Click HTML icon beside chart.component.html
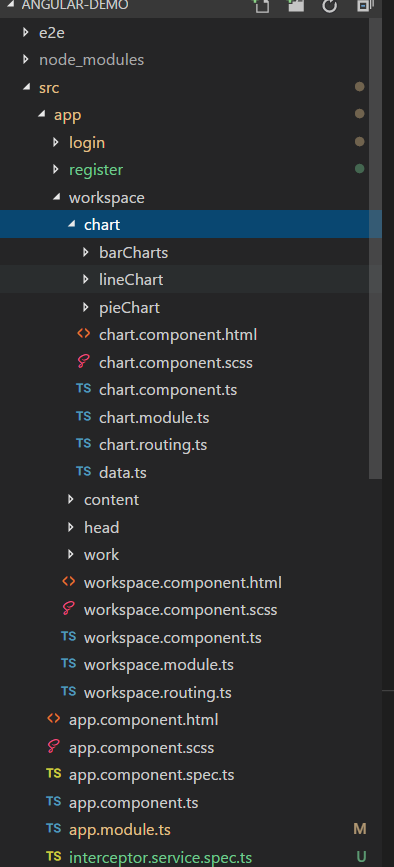The height and width of the screenshot is (867, 394). click(x=83, y=333)
